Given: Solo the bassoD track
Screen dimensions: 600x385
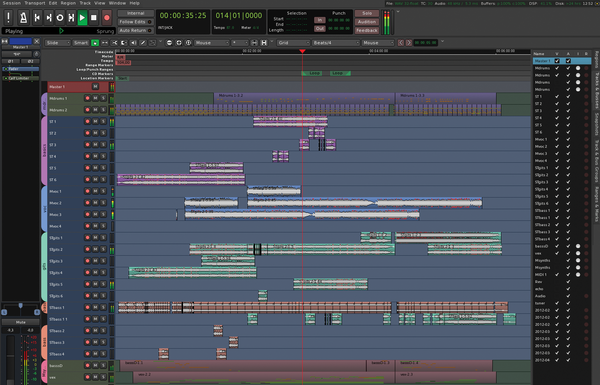Looking at the screenshot, I should click(x=103, y=365).
